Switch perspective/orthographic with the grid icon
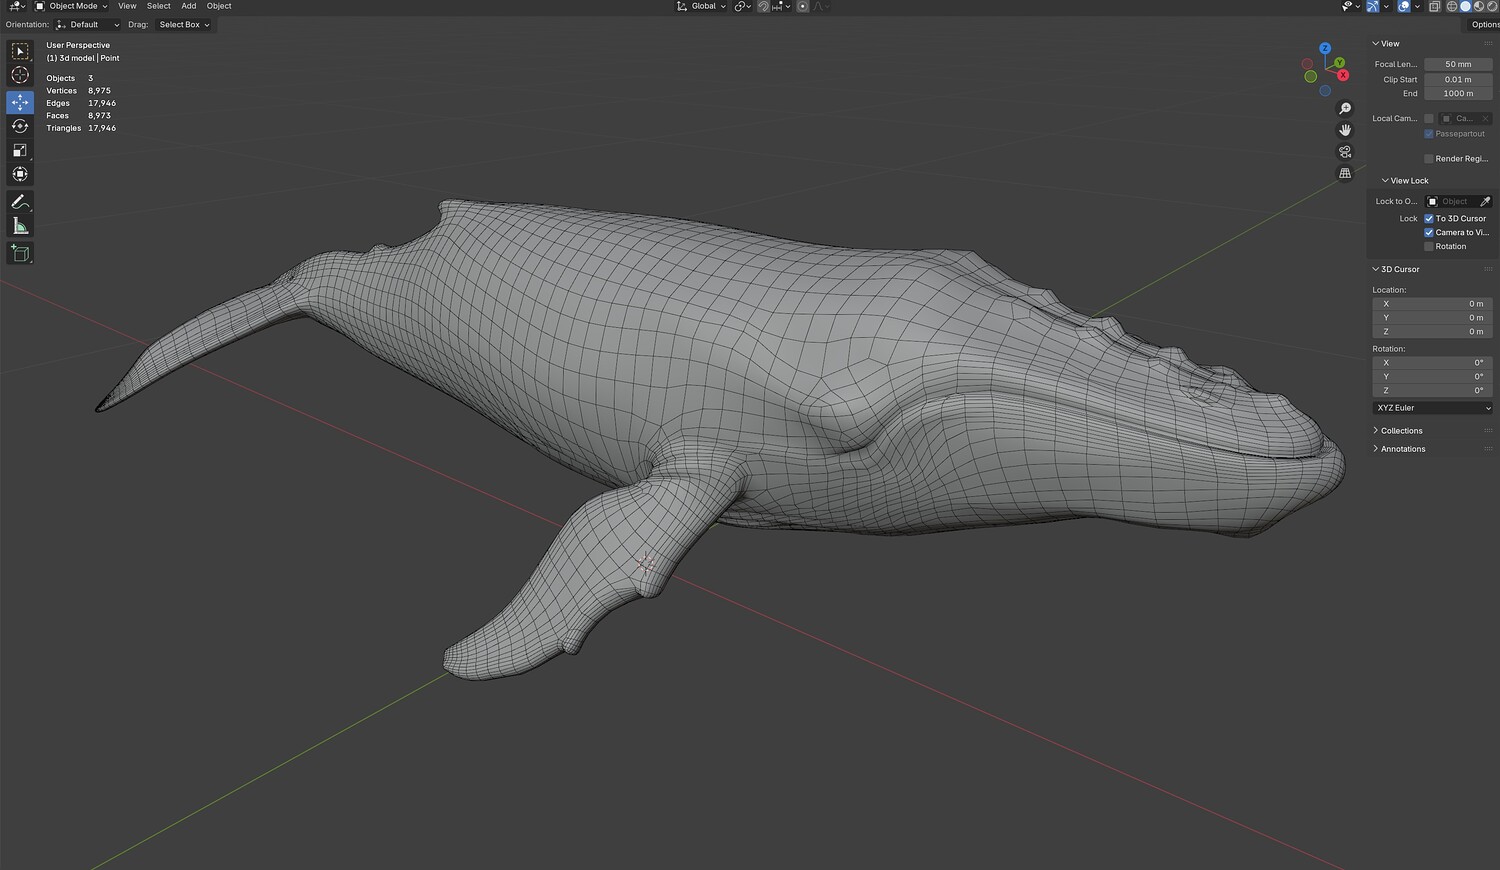Screen dimensions: 1500x870 (x=1345, y=173)
